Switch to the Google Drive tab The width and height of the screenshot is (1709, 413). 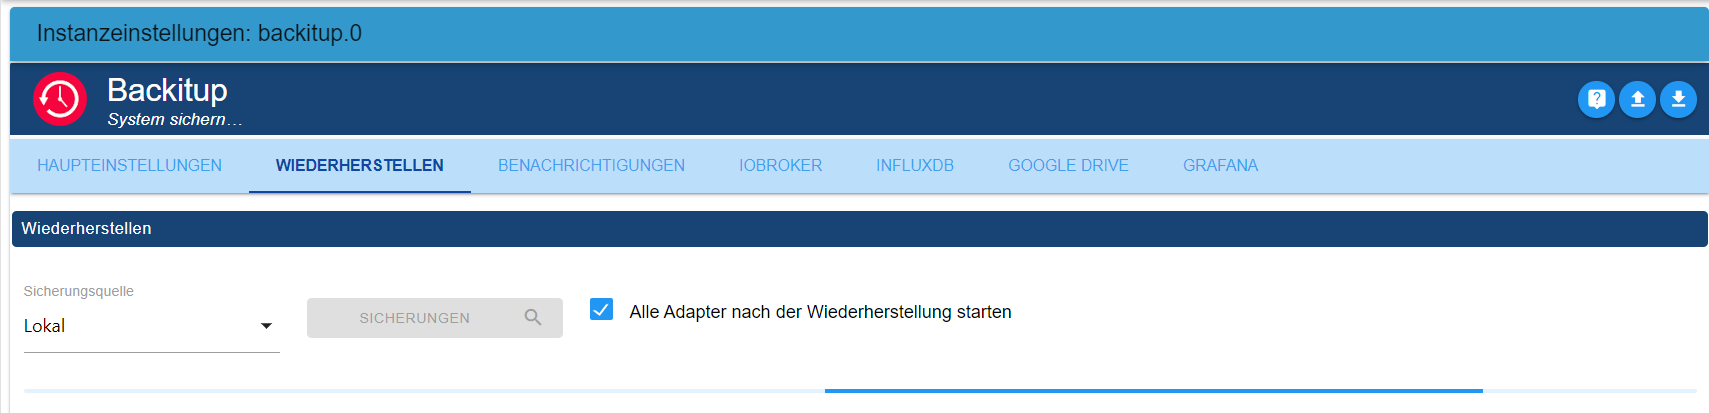point(1068,166)
